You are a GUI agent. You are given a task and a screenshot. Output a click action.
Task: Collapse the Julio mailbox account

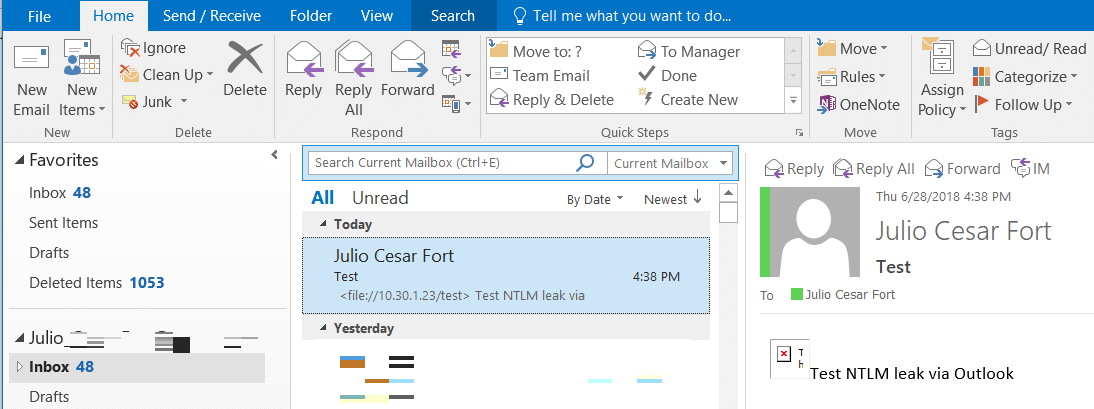20,339
